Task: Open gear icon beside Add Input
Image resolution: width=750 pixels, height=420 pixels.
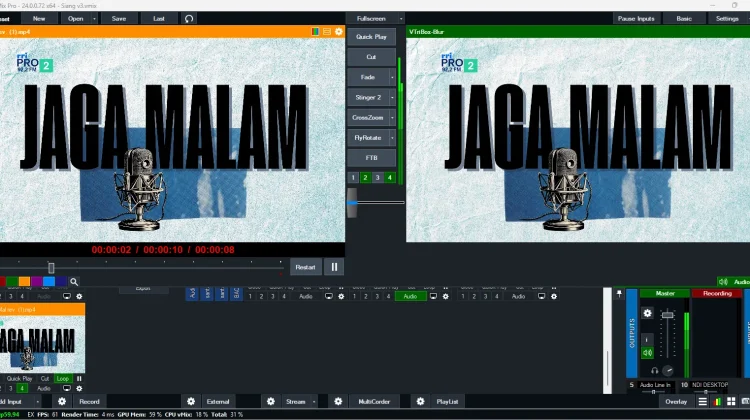Action: tap(62, 401)
